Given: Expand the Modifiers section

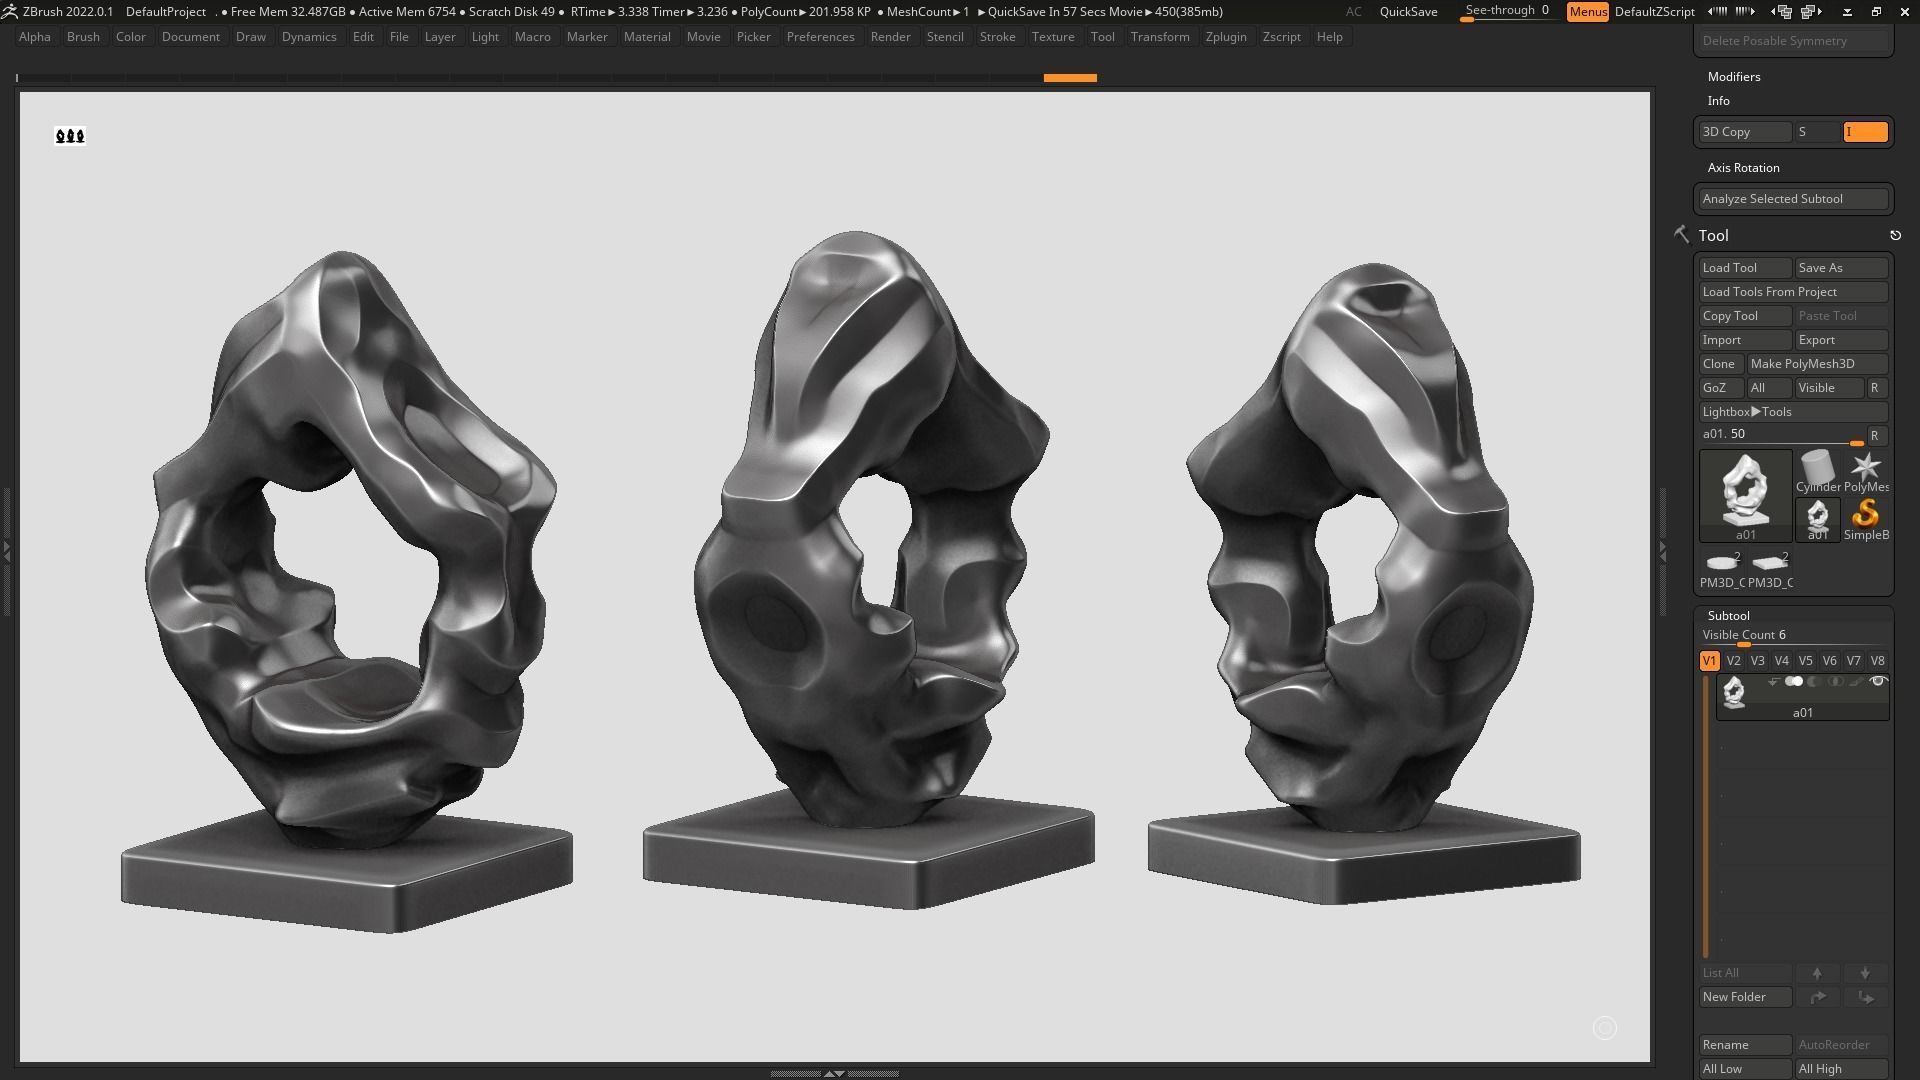Looking at the screenshot, I should coord(1734,77).
